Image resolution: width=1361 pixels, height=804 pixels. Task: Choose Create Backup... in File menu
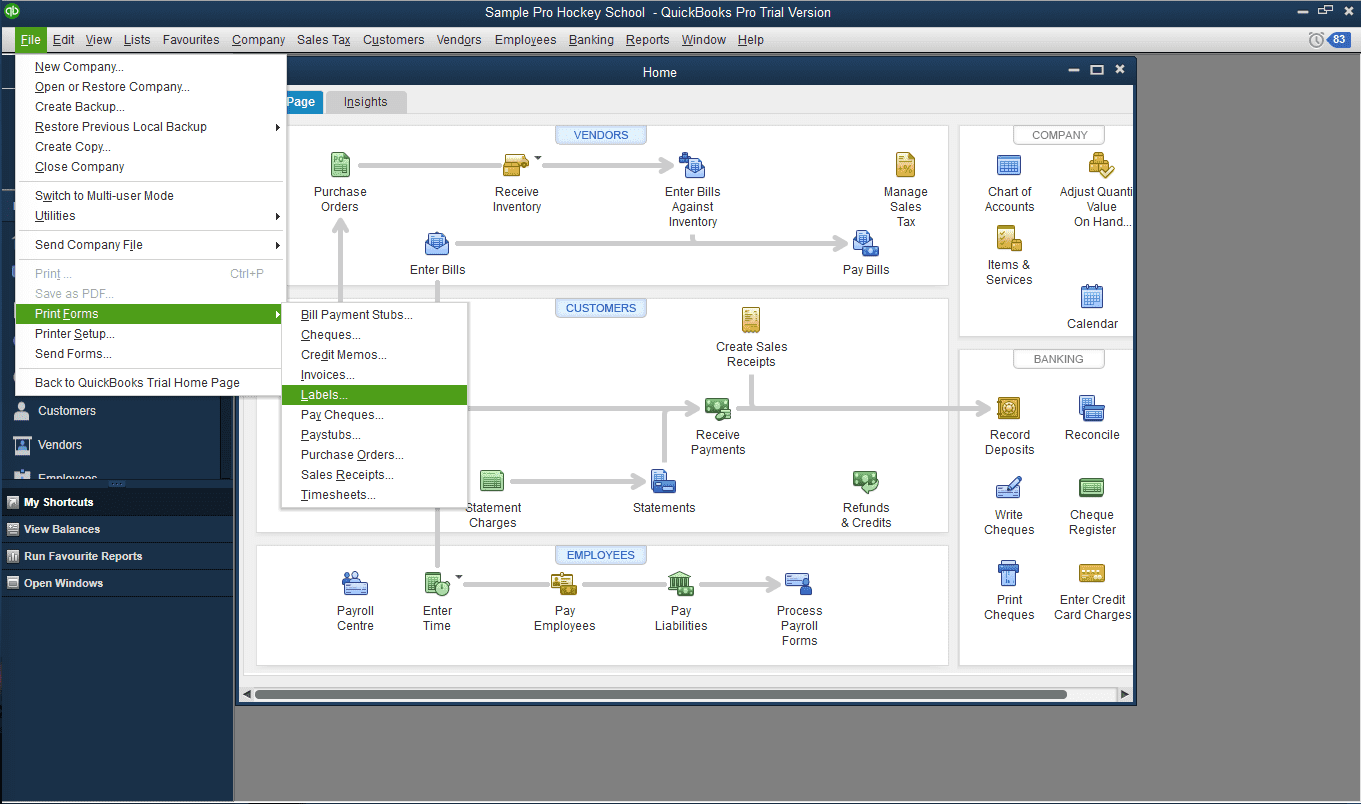[151, 107]
